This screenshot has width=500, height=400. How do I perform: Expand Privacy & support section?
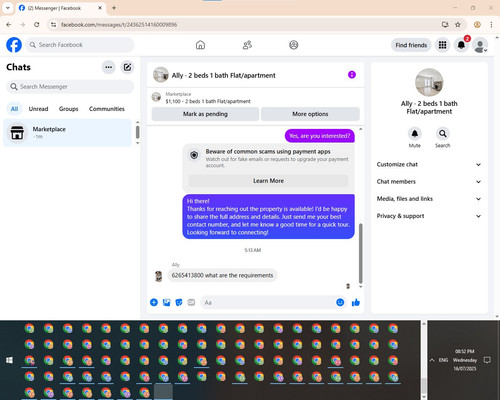[429, 216]
